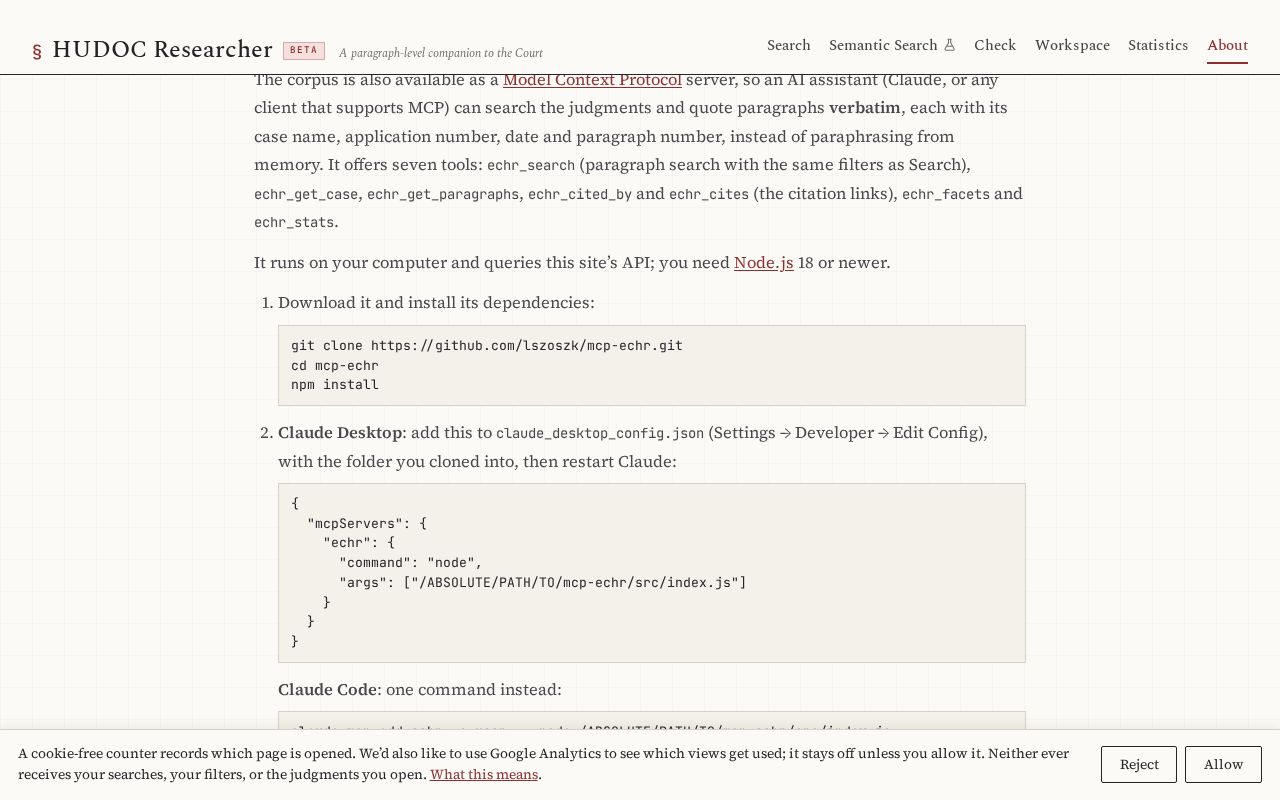Click the tagline "A paragraph-level companion to the Court"

441,53
